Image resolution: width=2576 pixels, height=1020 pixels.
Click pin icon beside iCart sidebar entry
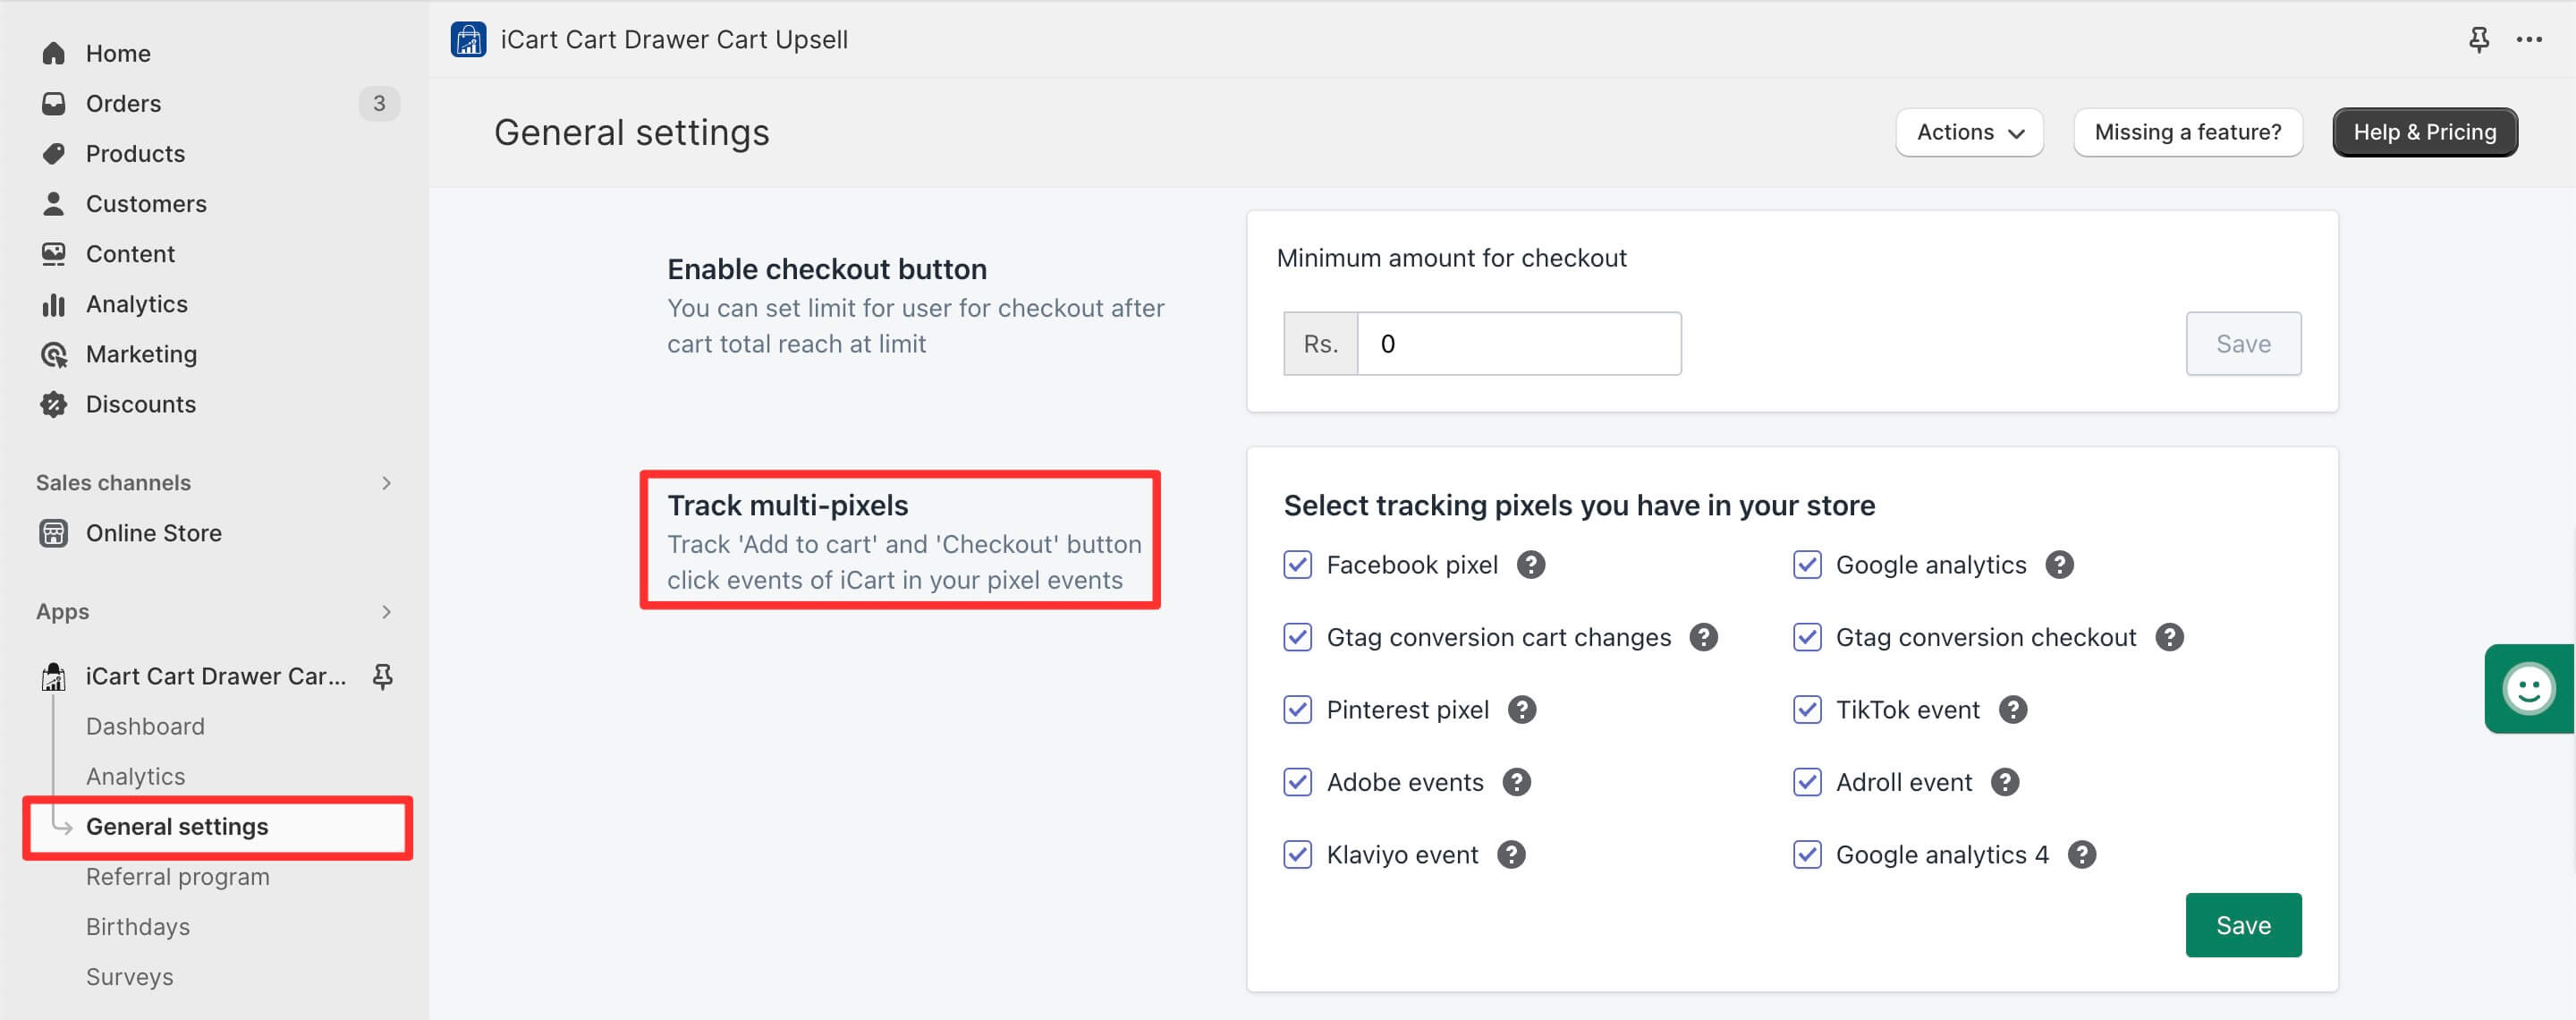click(382, 677)
